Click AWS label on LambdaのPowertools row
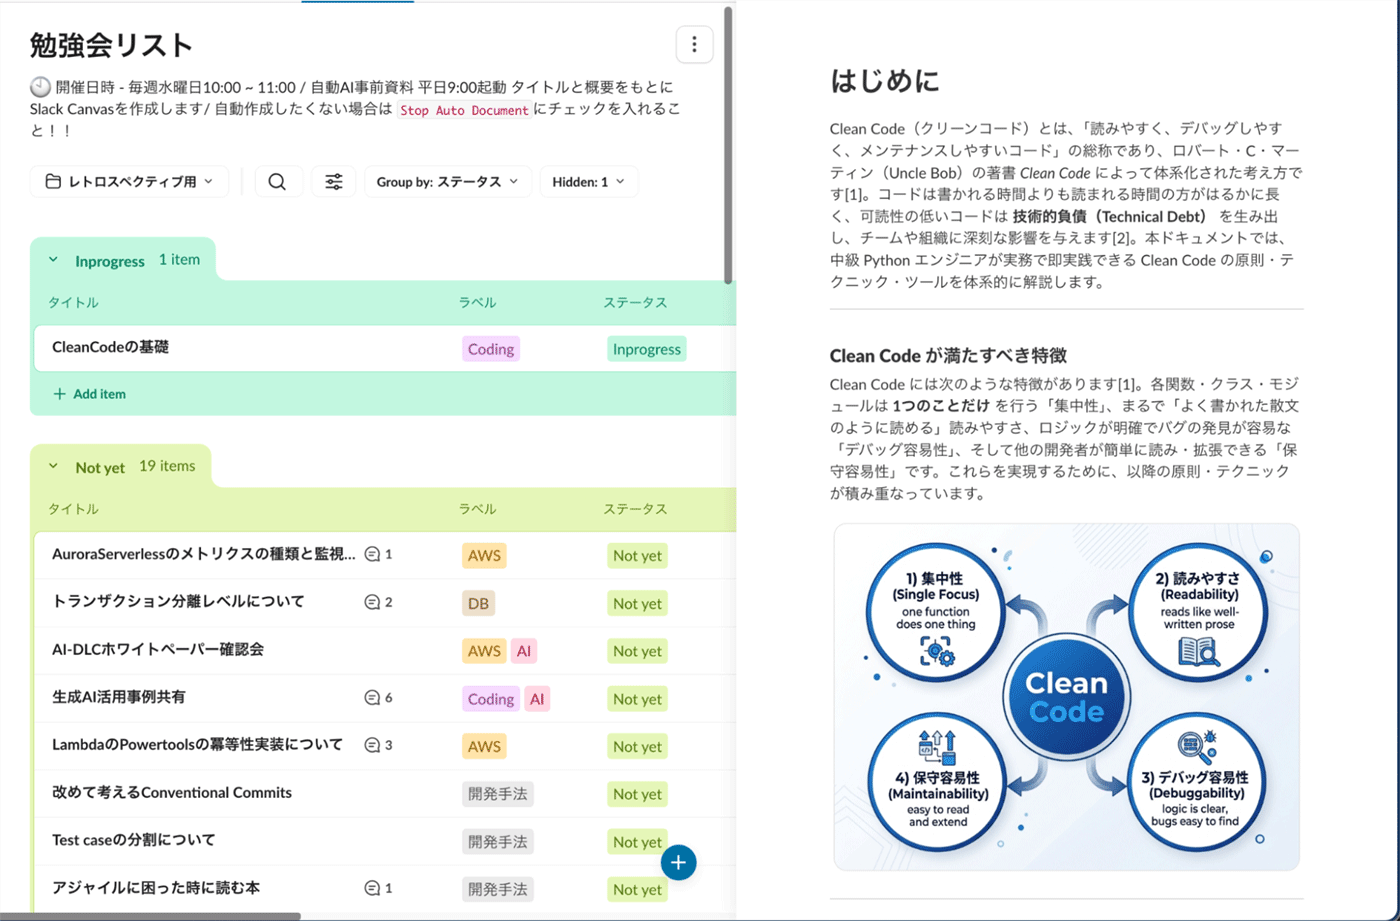This screenshot has height=921, width=1400. pos(484,747)
